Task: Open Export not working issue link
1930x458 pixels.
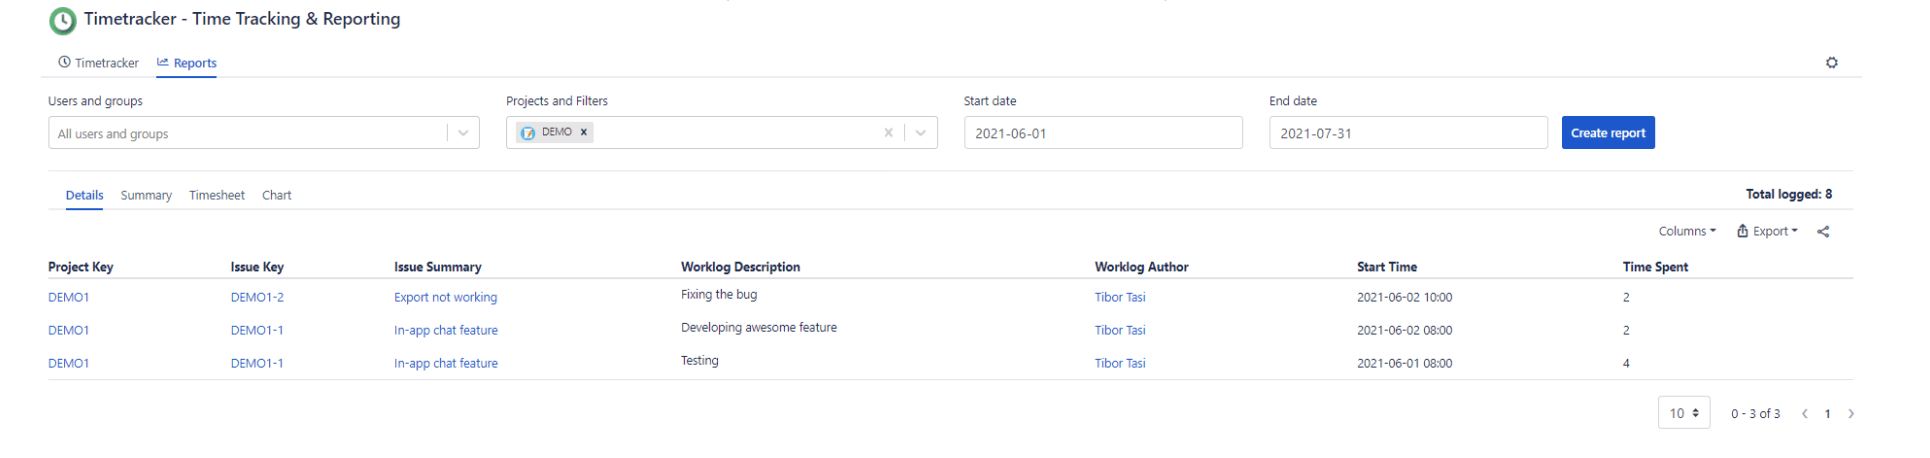Action: pos(445,297)
